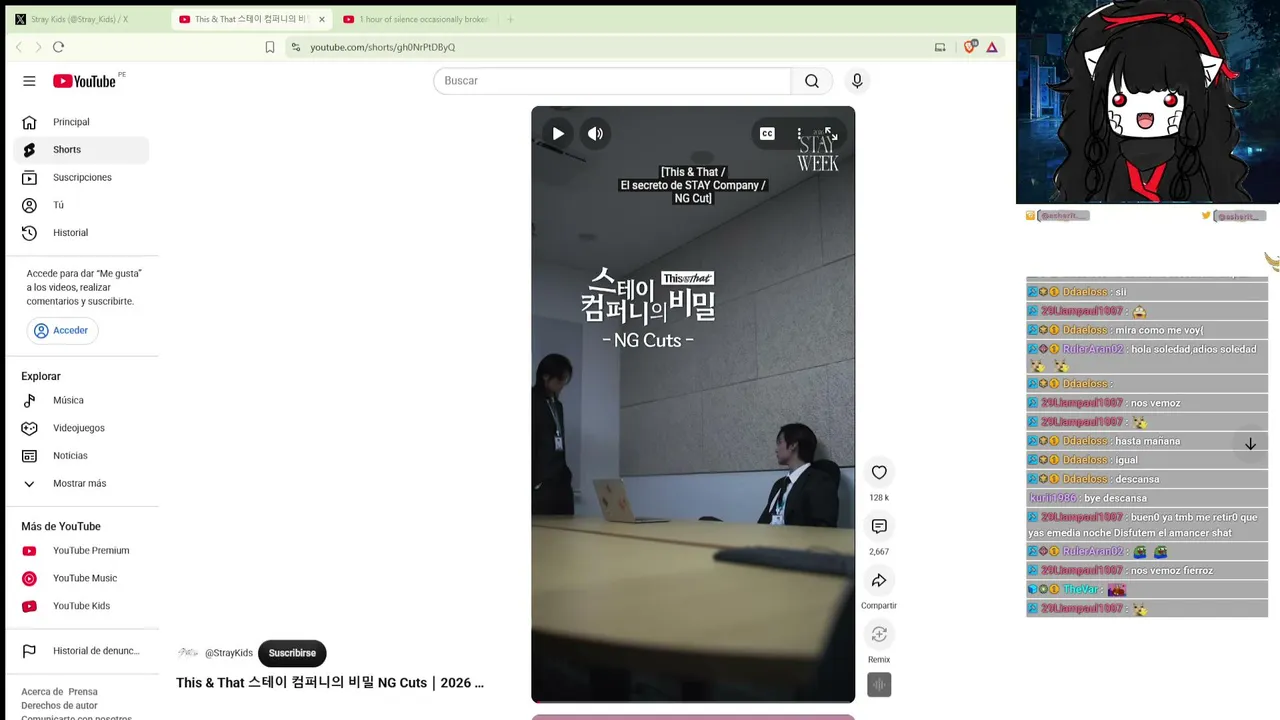The image size is (1280, 720).
Task: Like the Short with the heart
Action: pos(879,472)
